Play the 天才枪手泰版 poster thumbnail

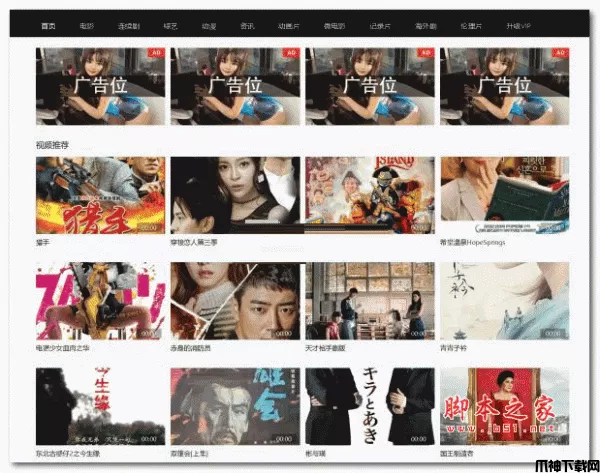point(370,301)
